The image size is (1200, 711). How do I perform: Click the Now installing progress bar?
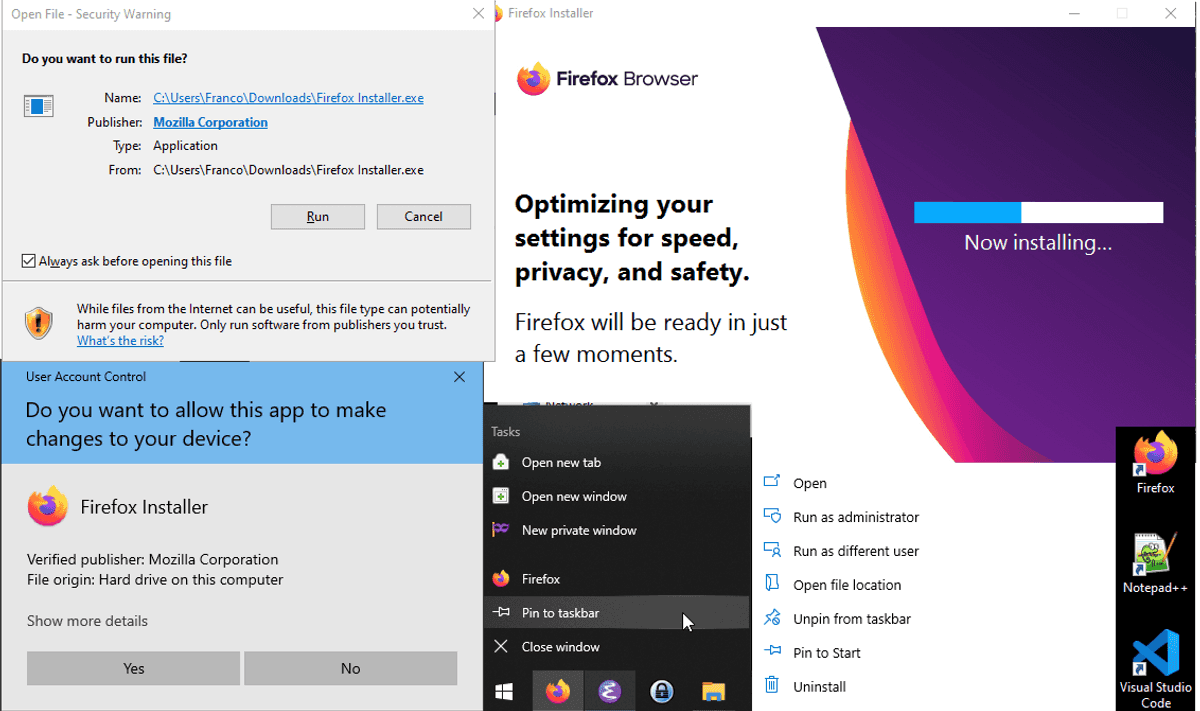tap(1038, 212)
